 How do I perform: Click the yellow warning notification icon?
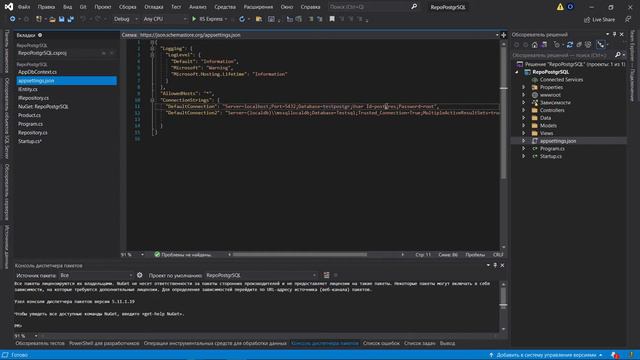[x=560, y=7]
